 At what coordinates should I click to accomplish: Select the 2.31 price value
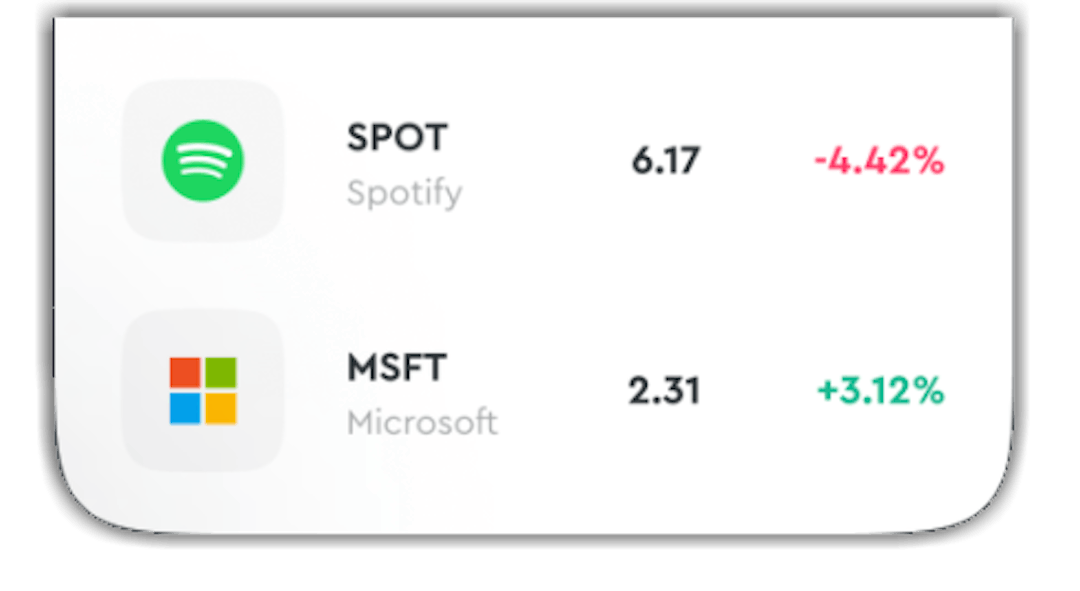coord(664,391)
